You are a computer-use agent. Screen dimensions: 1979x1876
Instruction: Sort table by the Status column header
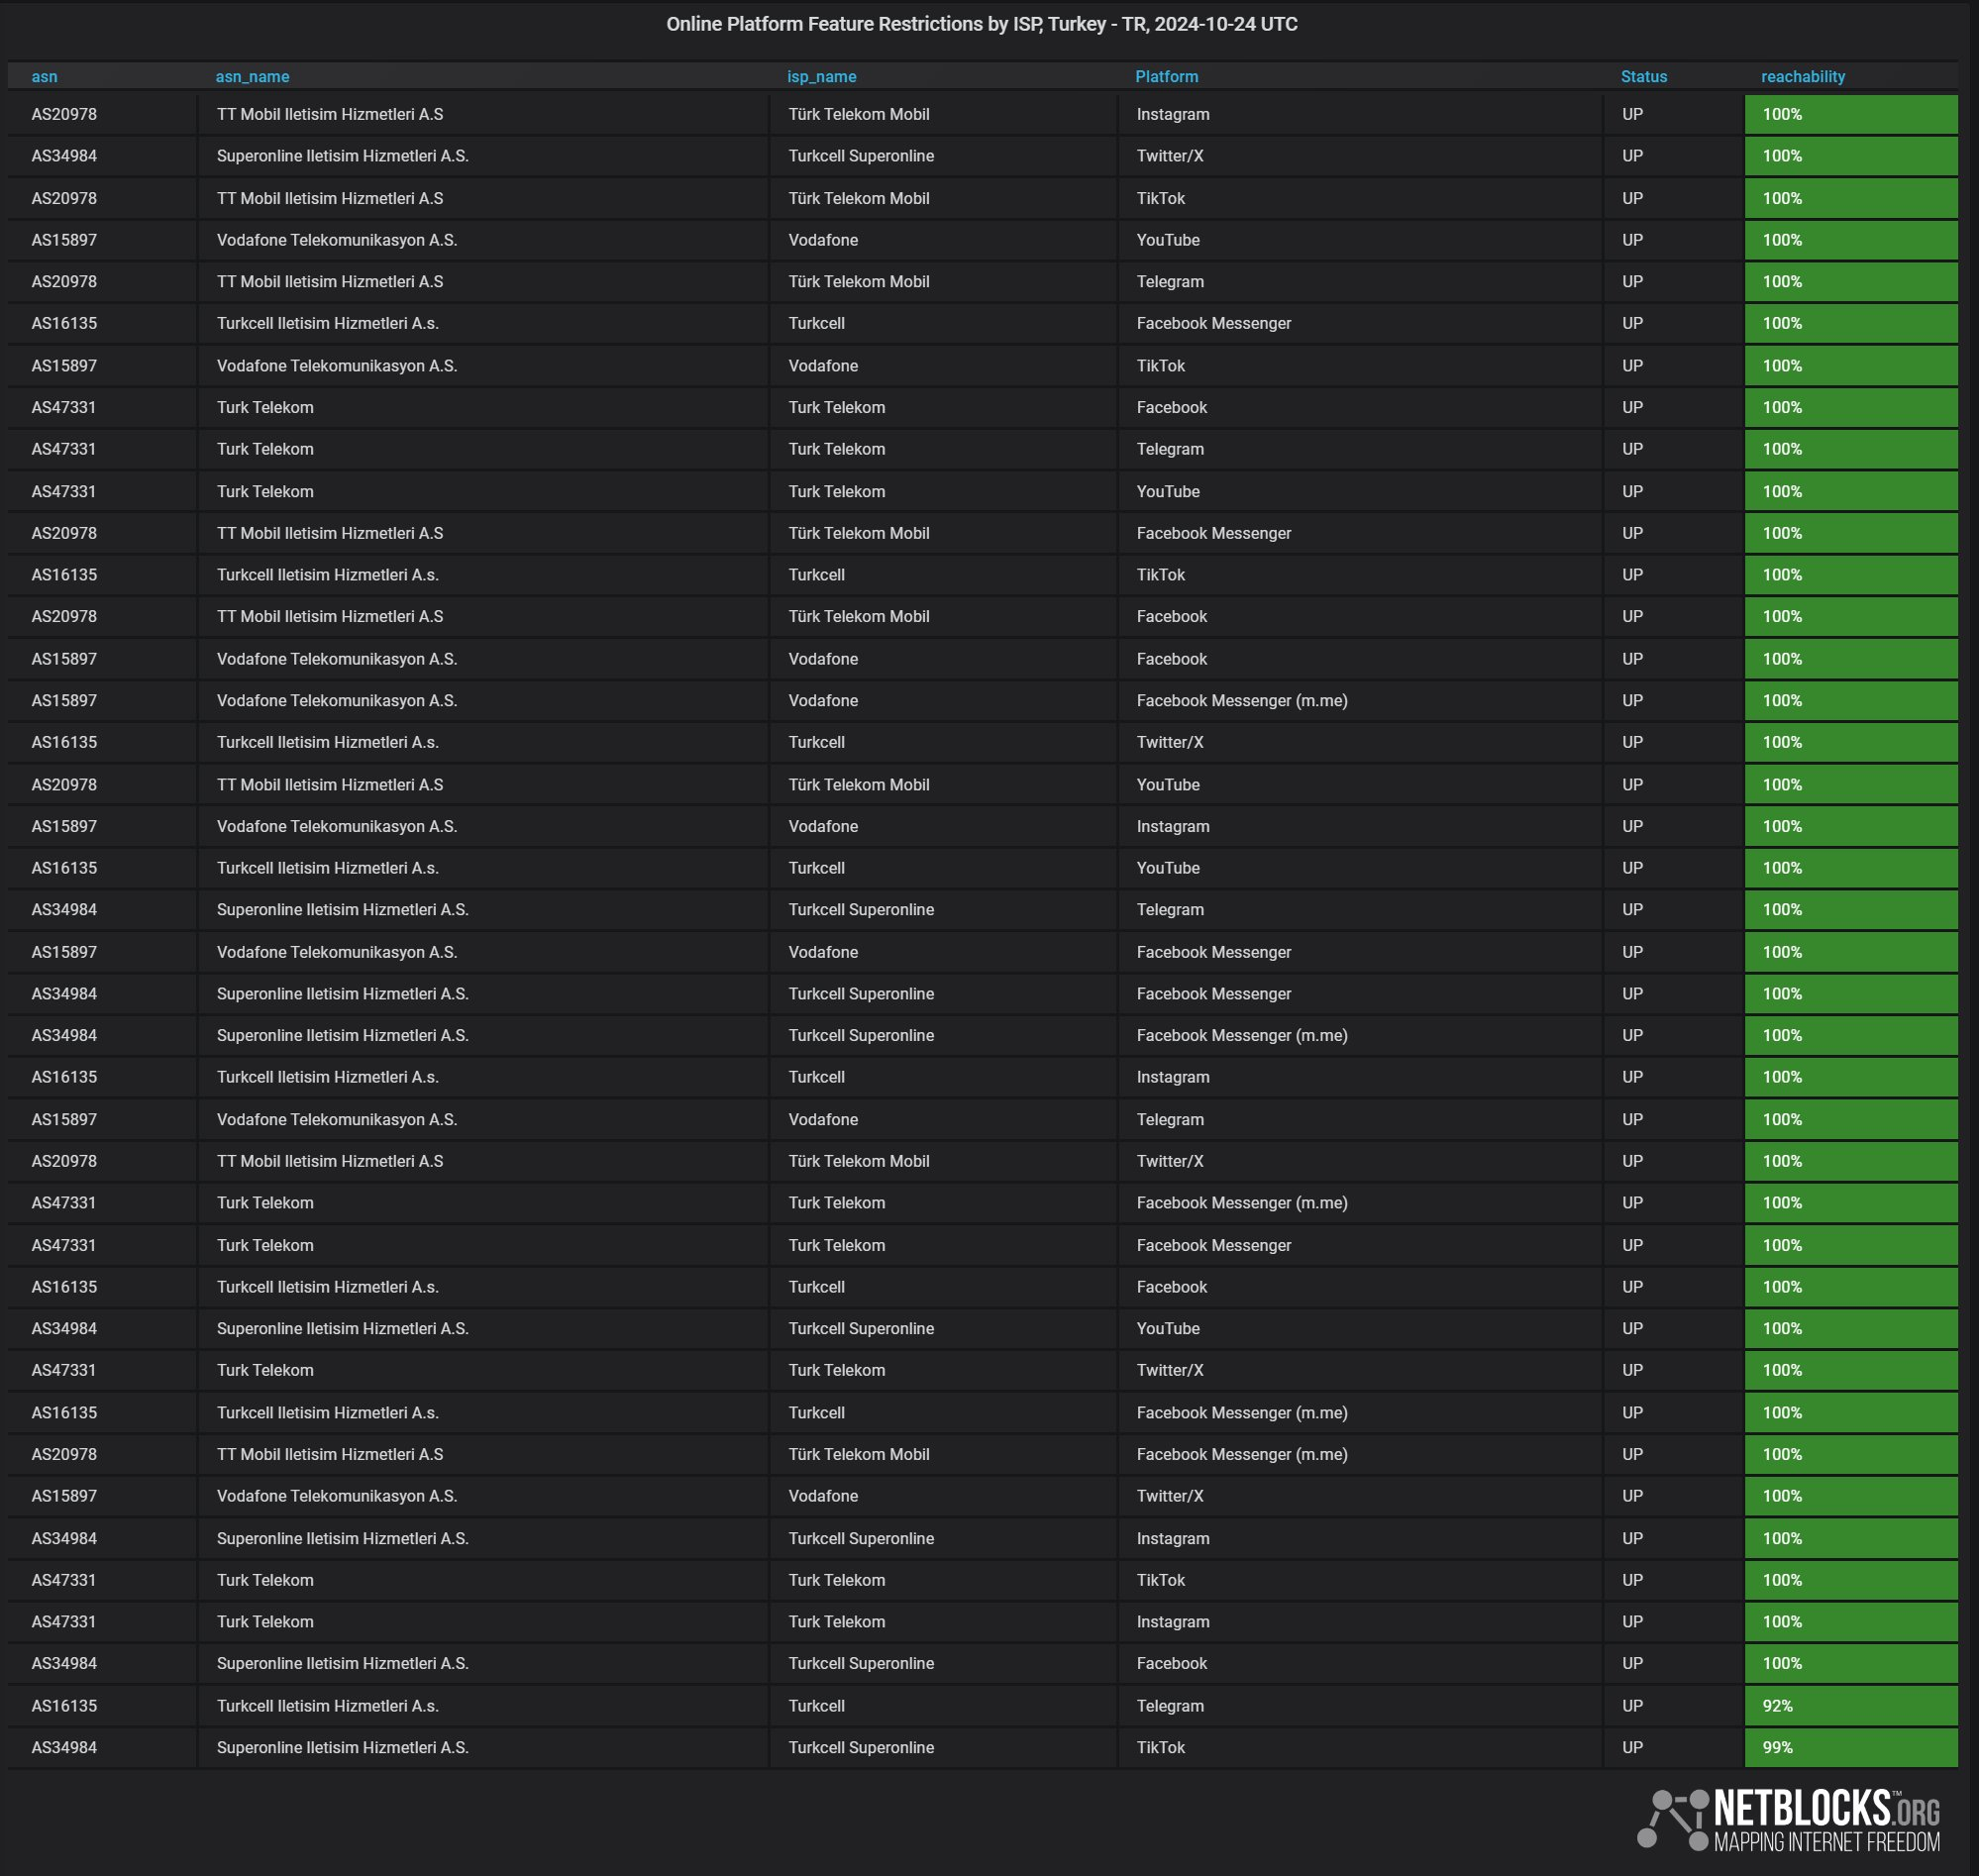[x=1644, y=76]
